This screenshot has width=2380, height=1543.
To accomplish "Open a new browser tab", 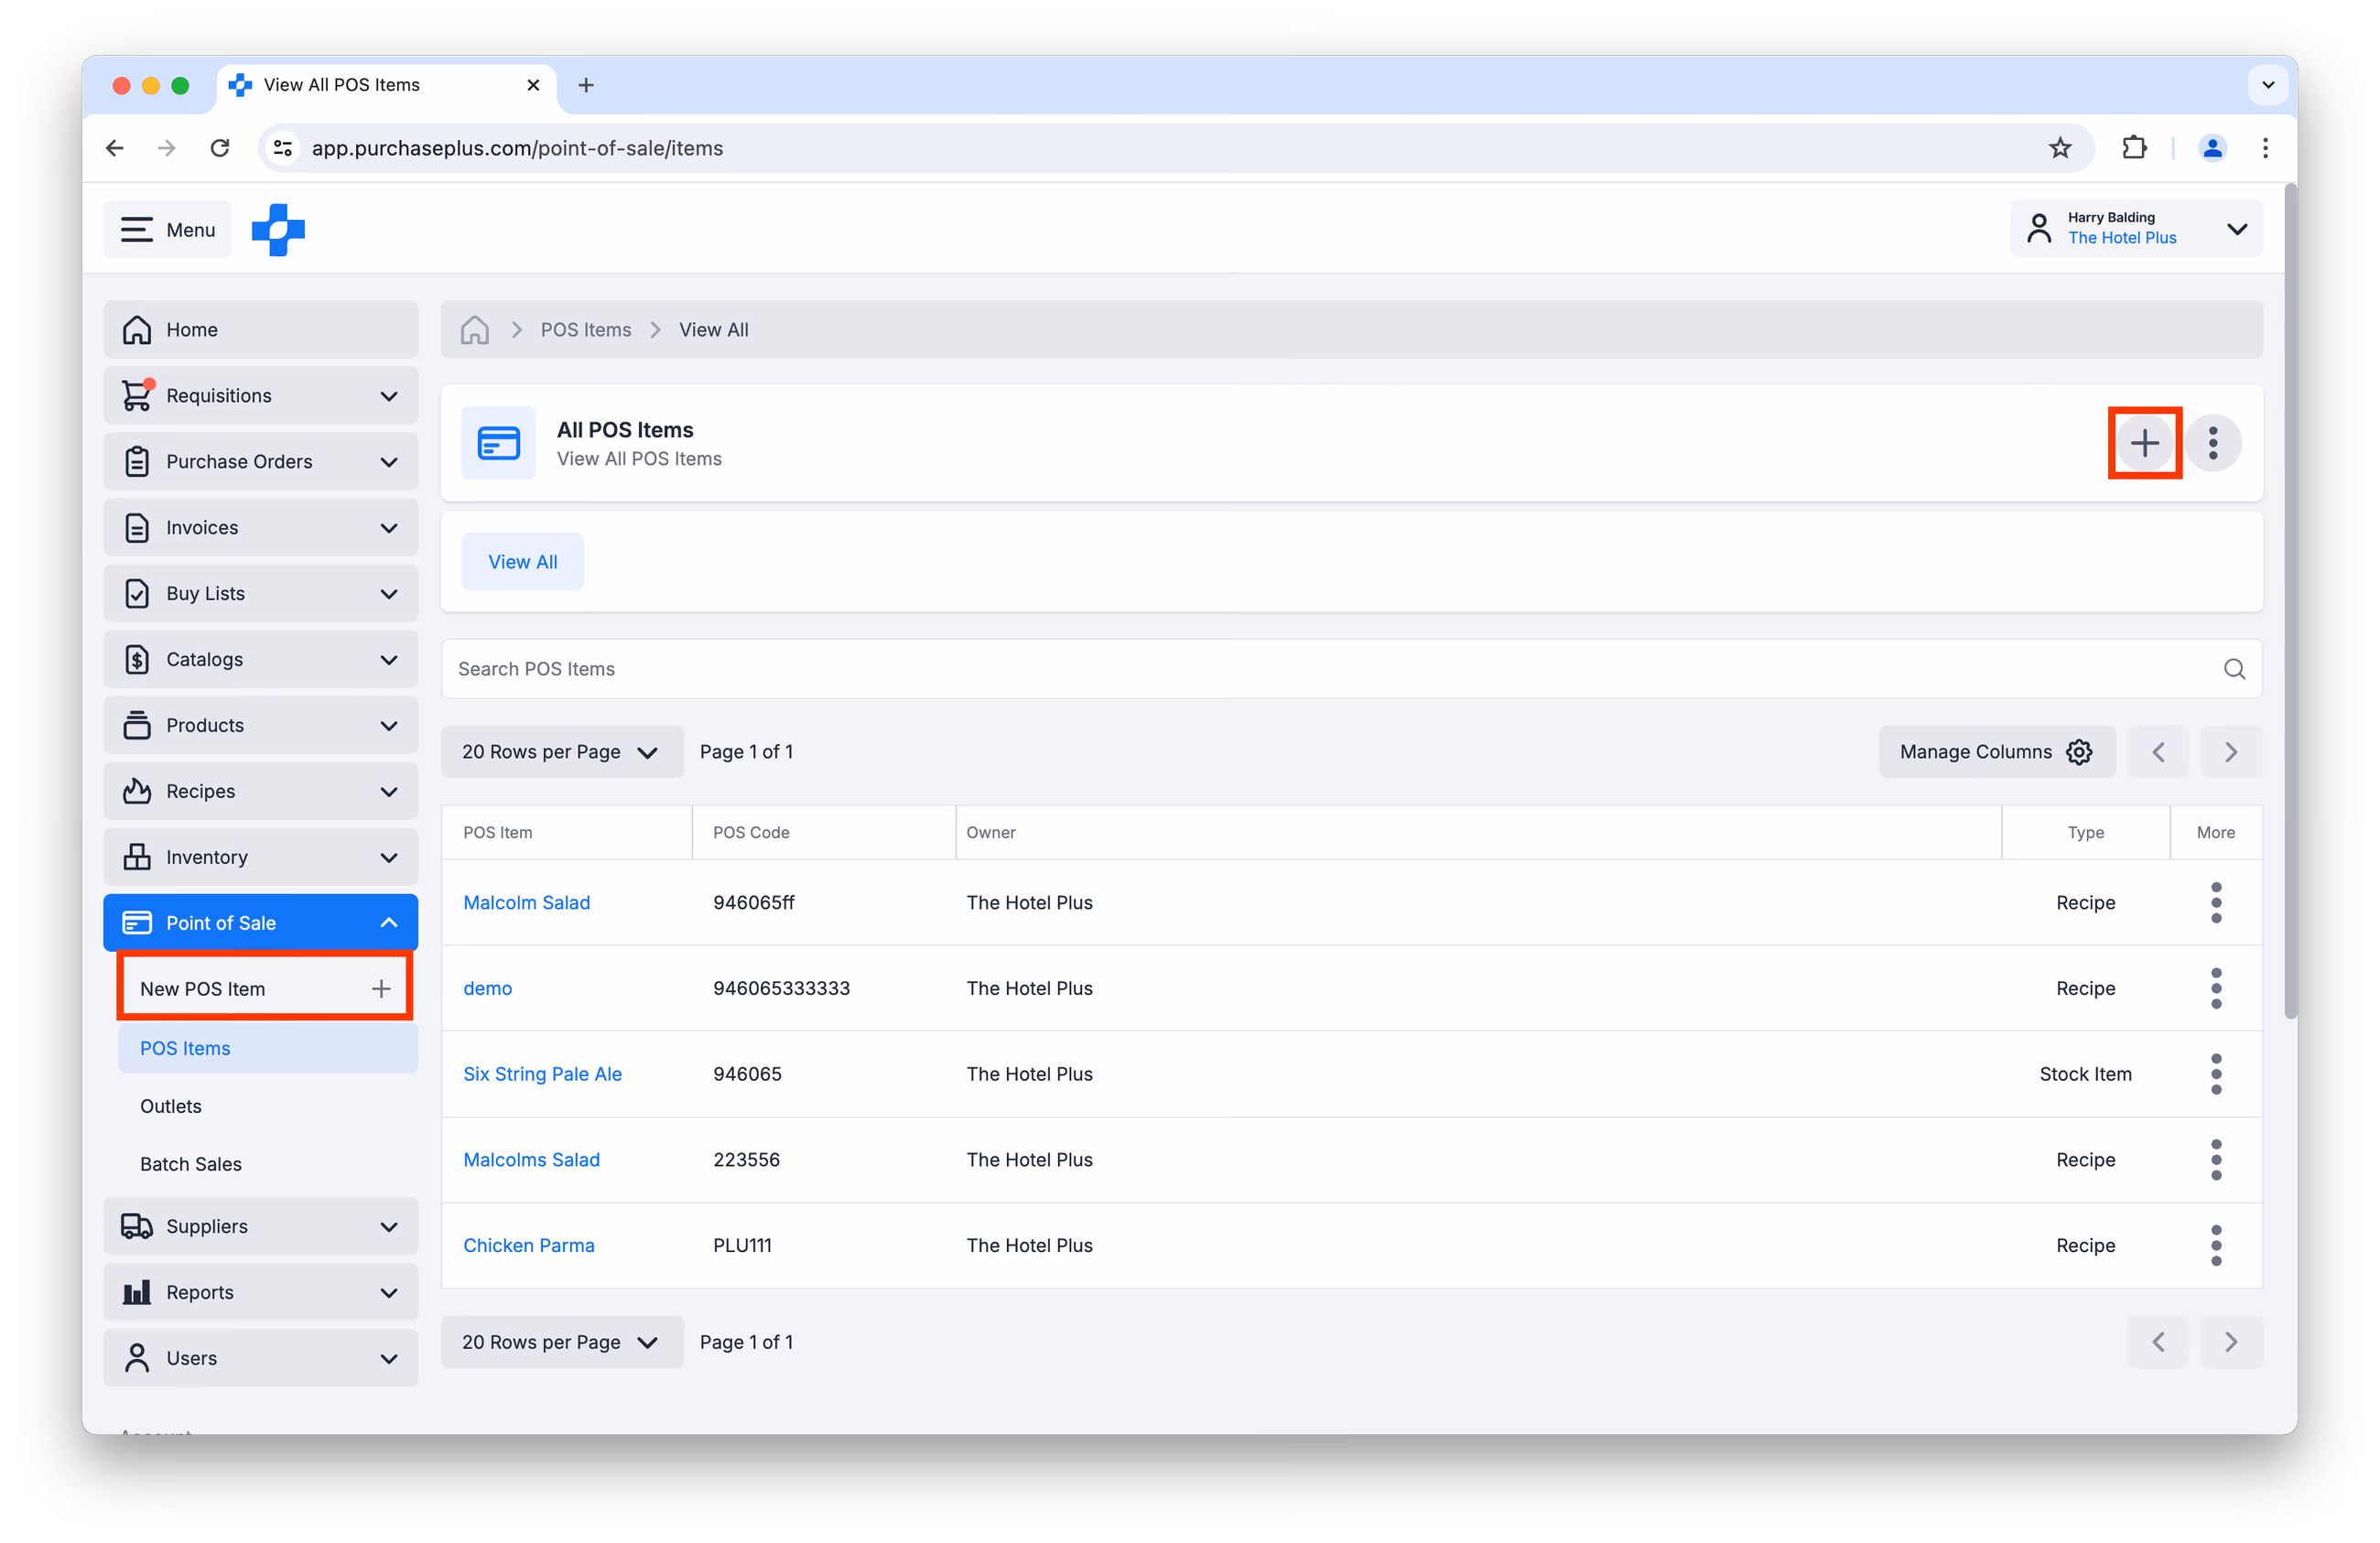I will point(586,85).
